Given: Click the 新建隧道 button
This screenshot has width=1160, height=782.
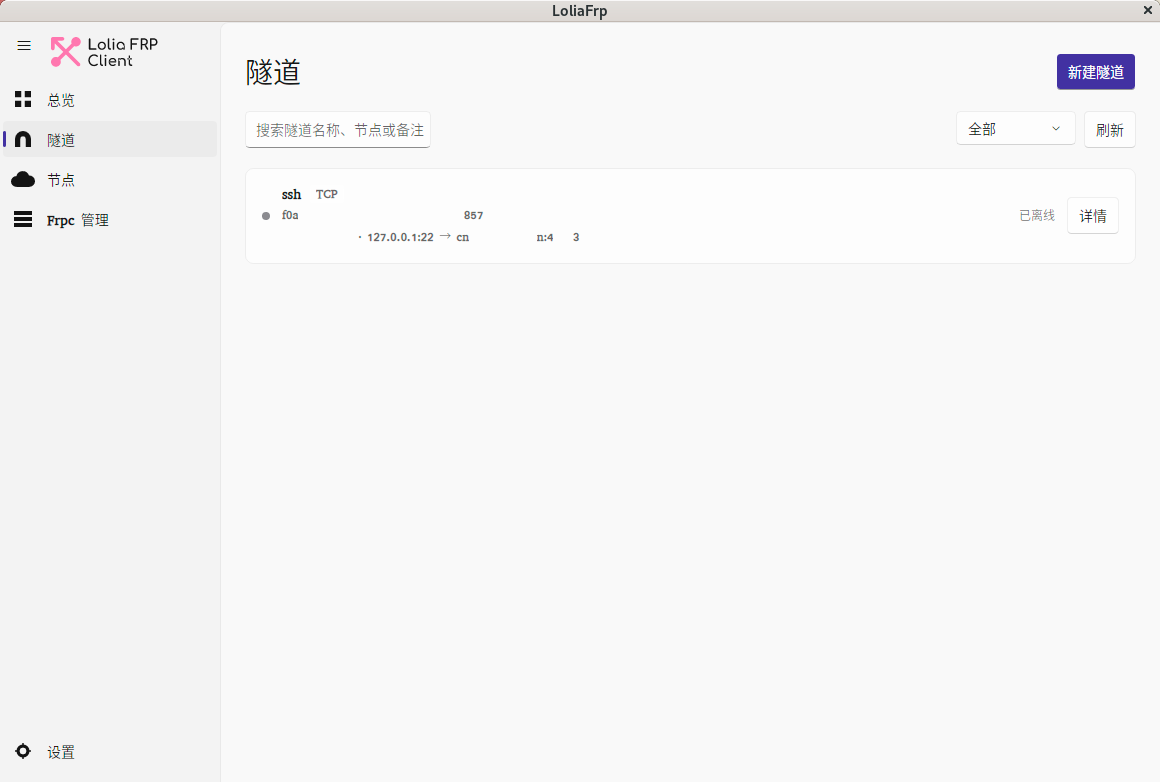Looking at the screenshot, I should coord(1096,72).
